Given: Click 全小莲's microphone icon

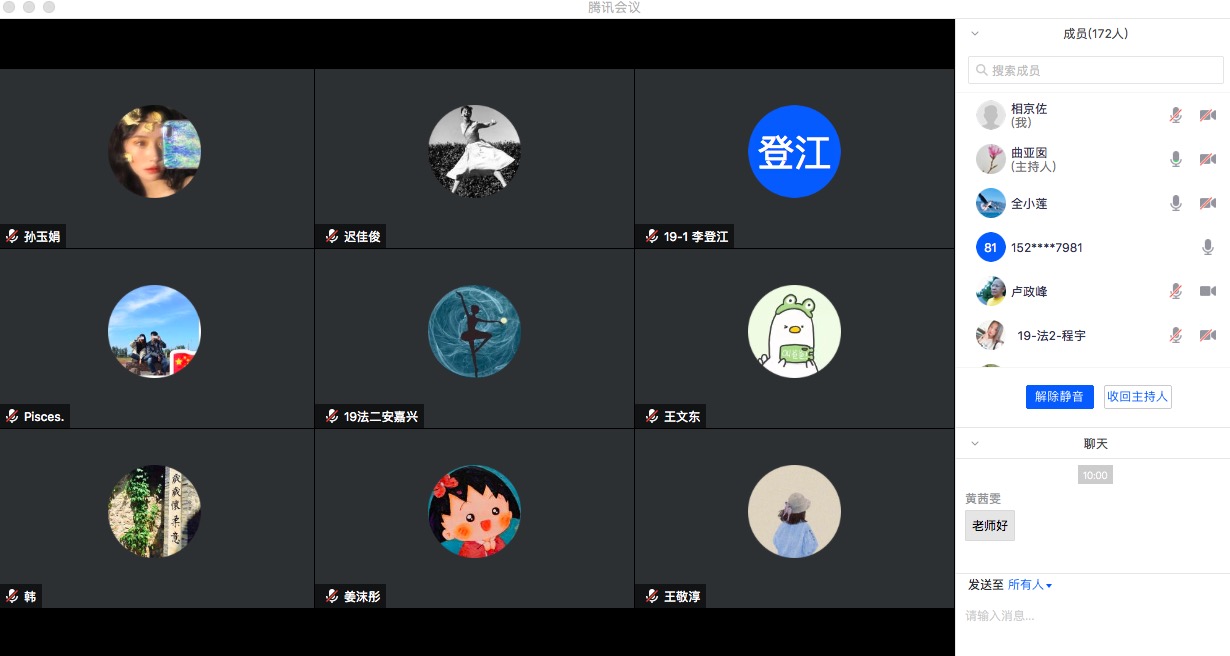Looking at the screenshot, I should [1176, 204].
